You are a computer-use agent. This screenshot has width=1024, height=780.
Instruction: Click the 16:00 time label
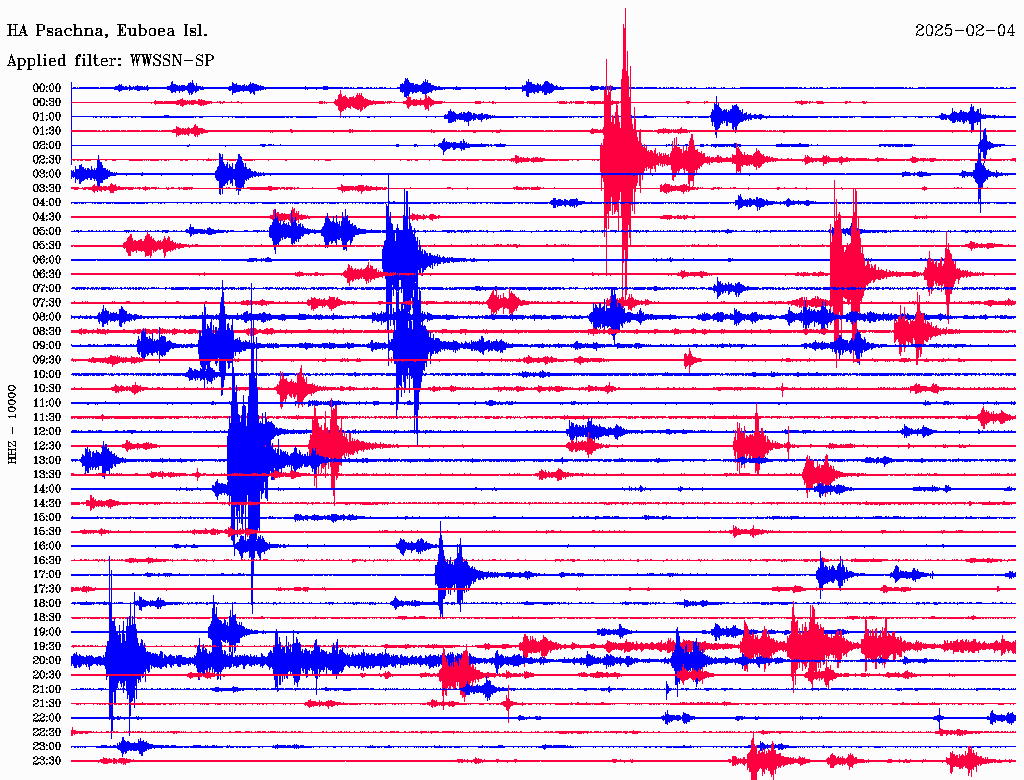(47, 546)
